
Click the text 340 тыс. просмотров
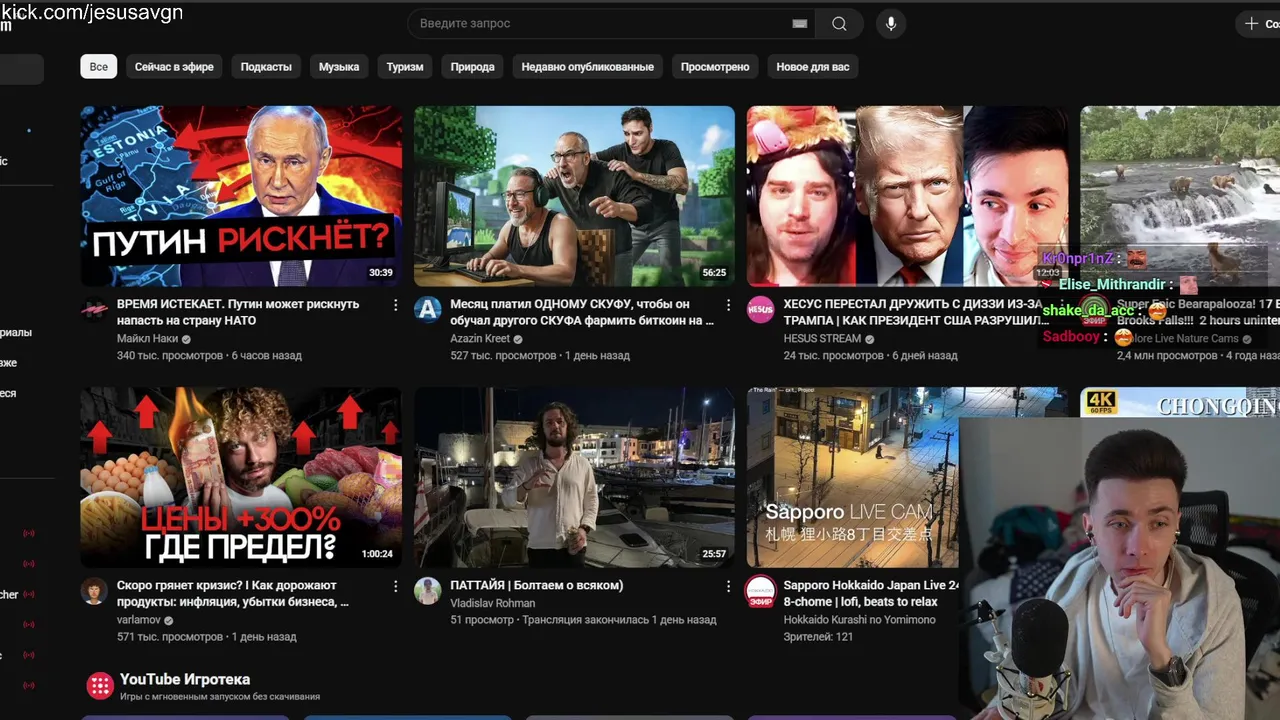(x=170, y=356)
